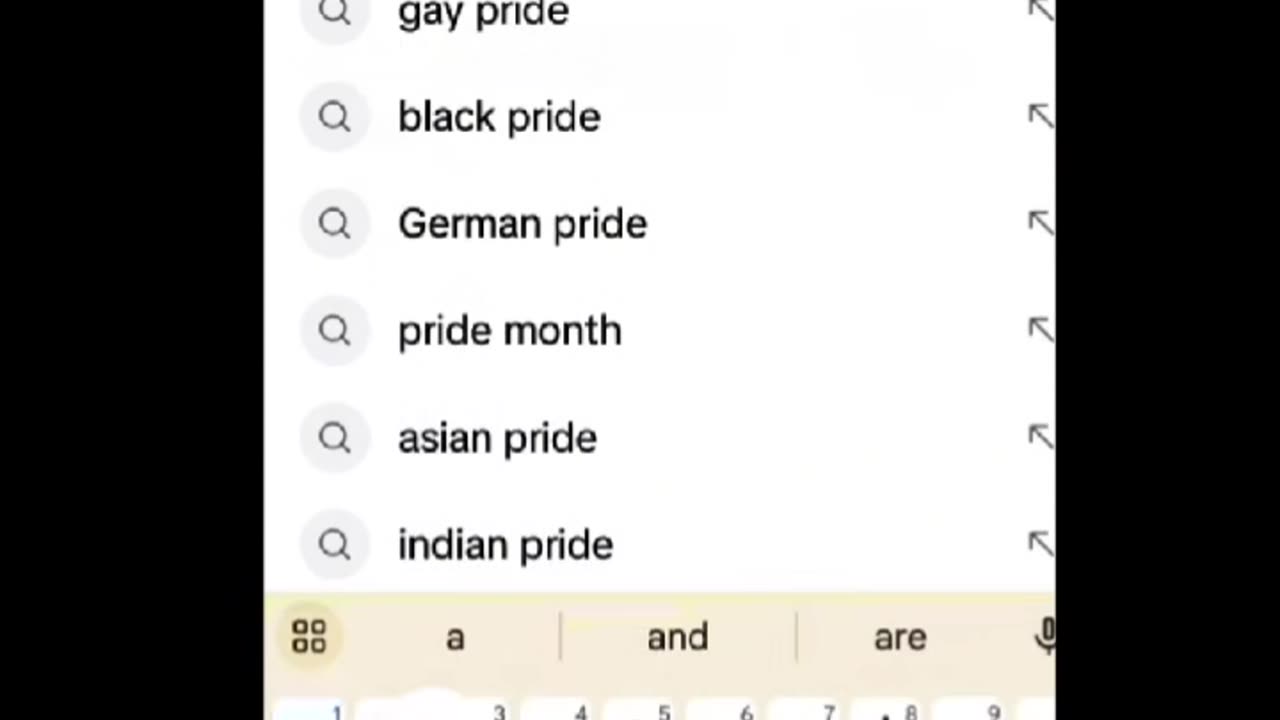Viewport: 1280px width, 720px height.
Task: Open the pride month suggestion
Action: coord(509,331)
